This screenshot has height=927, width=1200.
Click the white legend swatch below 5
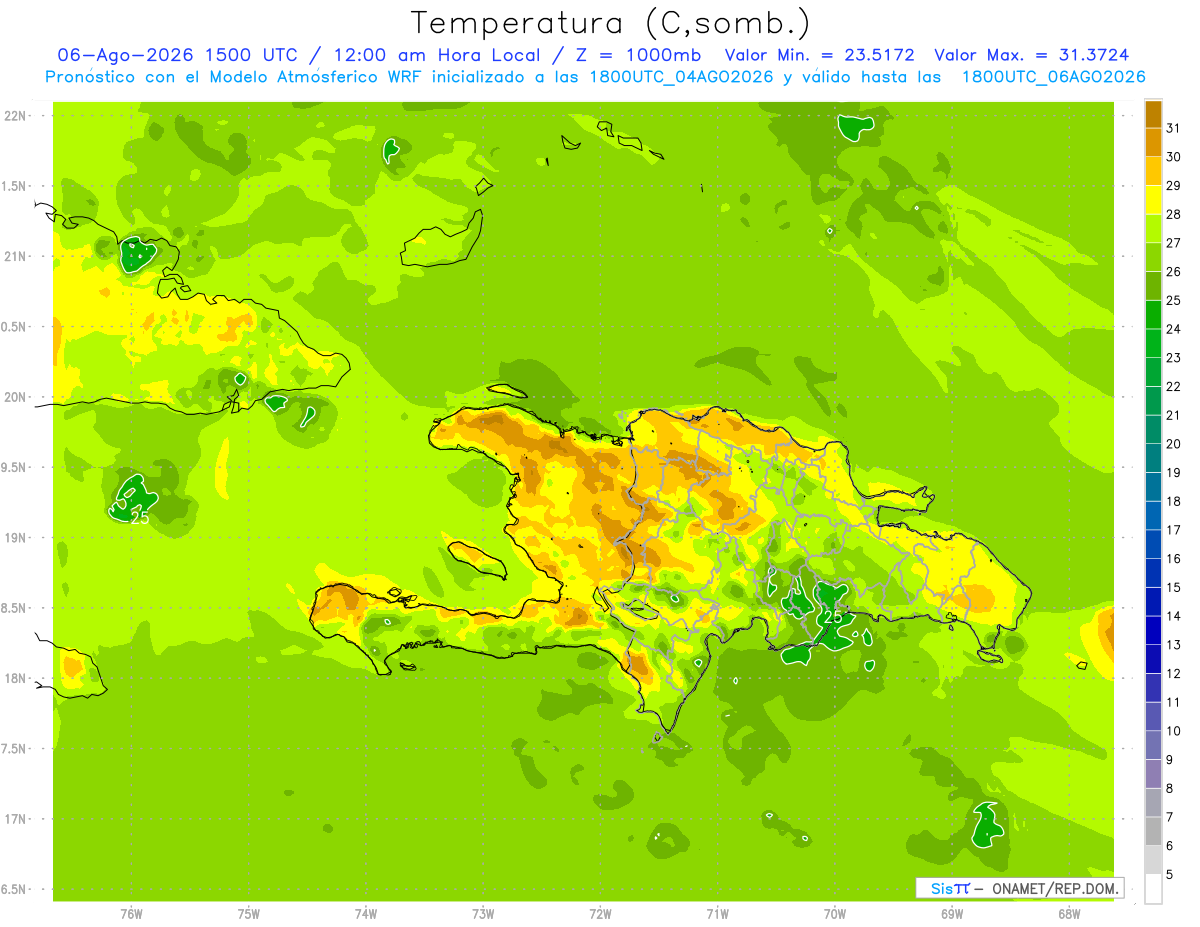1153,889
